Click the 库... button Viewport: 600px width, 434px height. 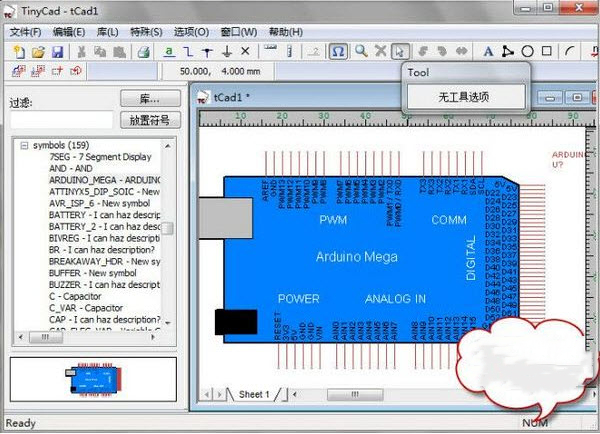coord(150,99)
